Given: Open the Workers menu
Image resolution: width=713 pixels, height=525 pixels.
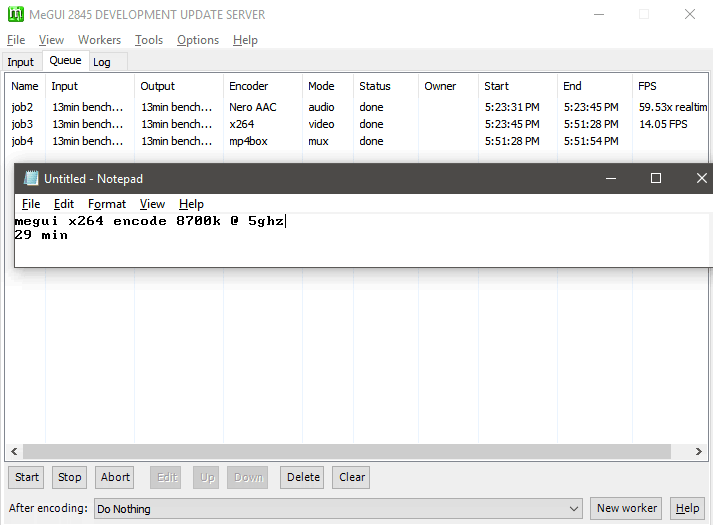Looking at the screenshot, I should 99,40.
